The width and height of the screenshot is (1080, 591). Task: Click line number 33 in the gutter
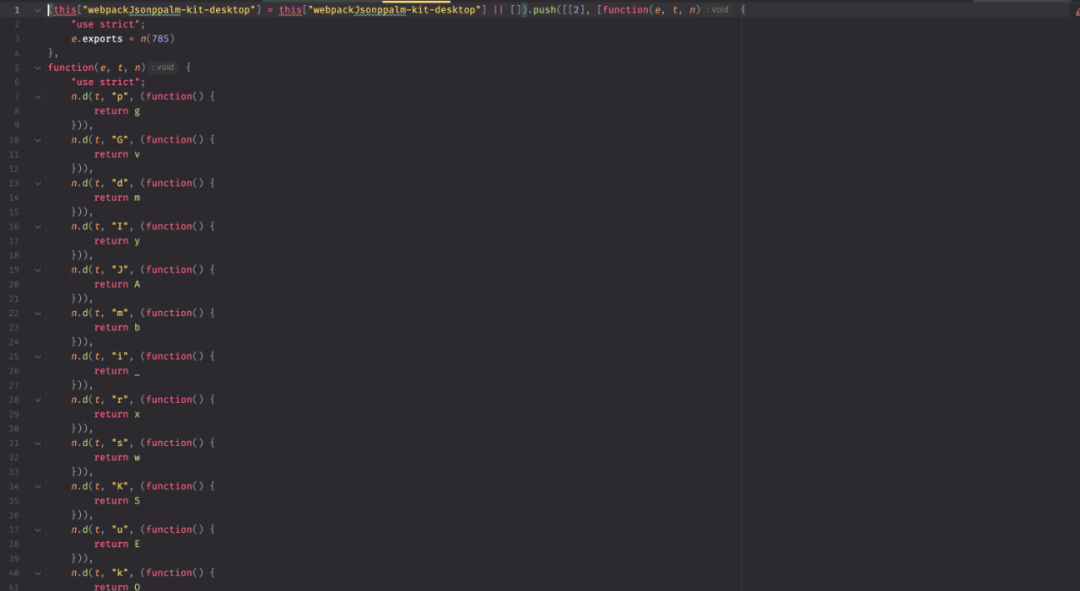click(14, 473)
